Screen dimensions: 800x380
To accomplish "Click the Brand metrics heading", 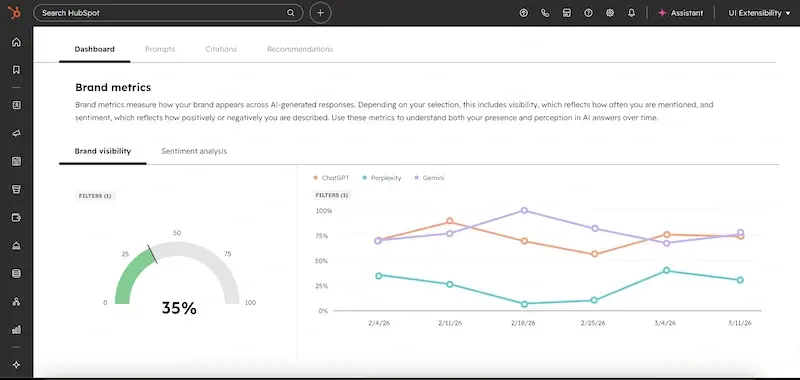I will click(x=113, y=88).
